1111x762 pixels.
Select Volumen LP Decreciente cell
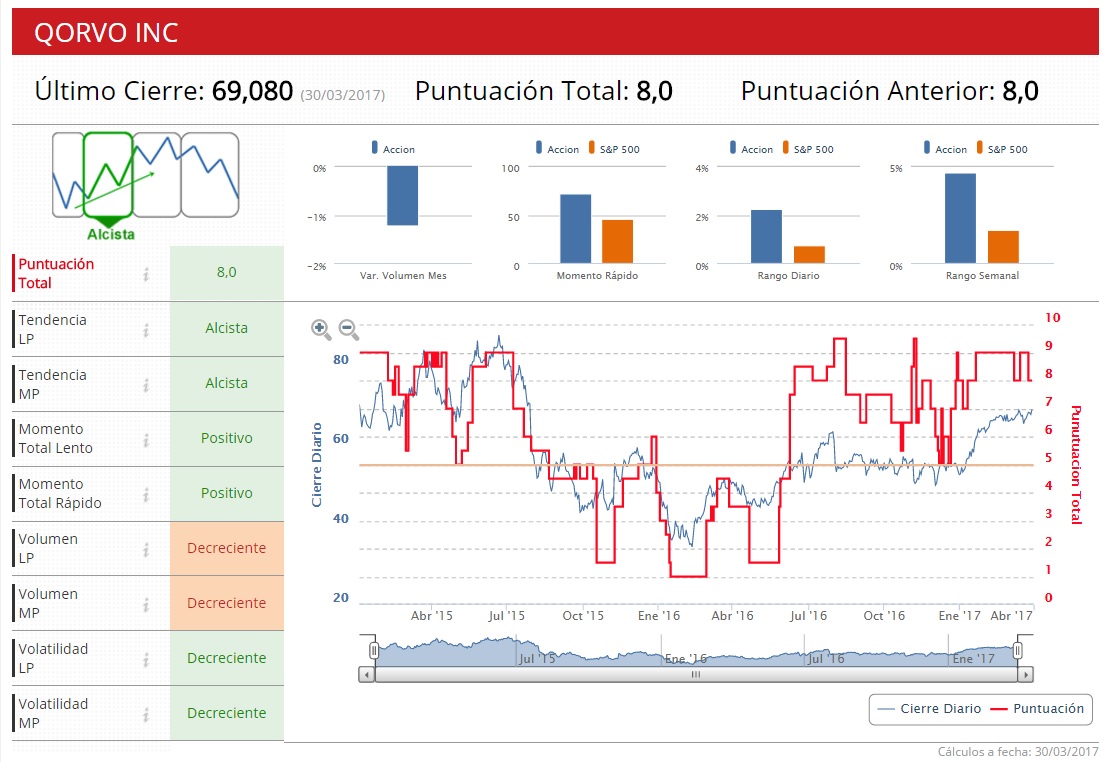point(227,548)
